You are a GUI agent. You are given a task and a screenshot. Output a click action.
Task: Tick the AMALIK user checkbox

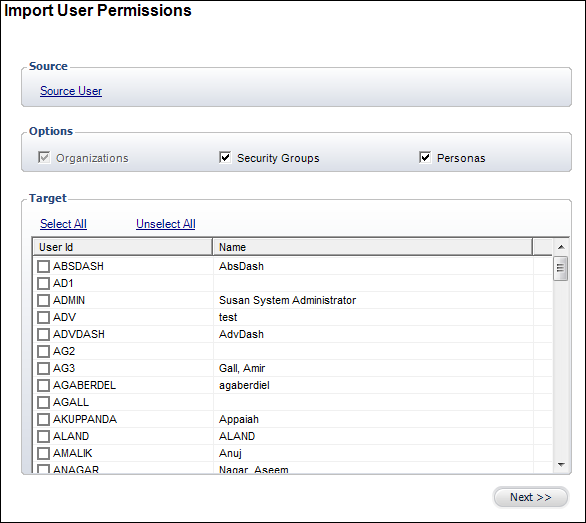click(43, 453)
